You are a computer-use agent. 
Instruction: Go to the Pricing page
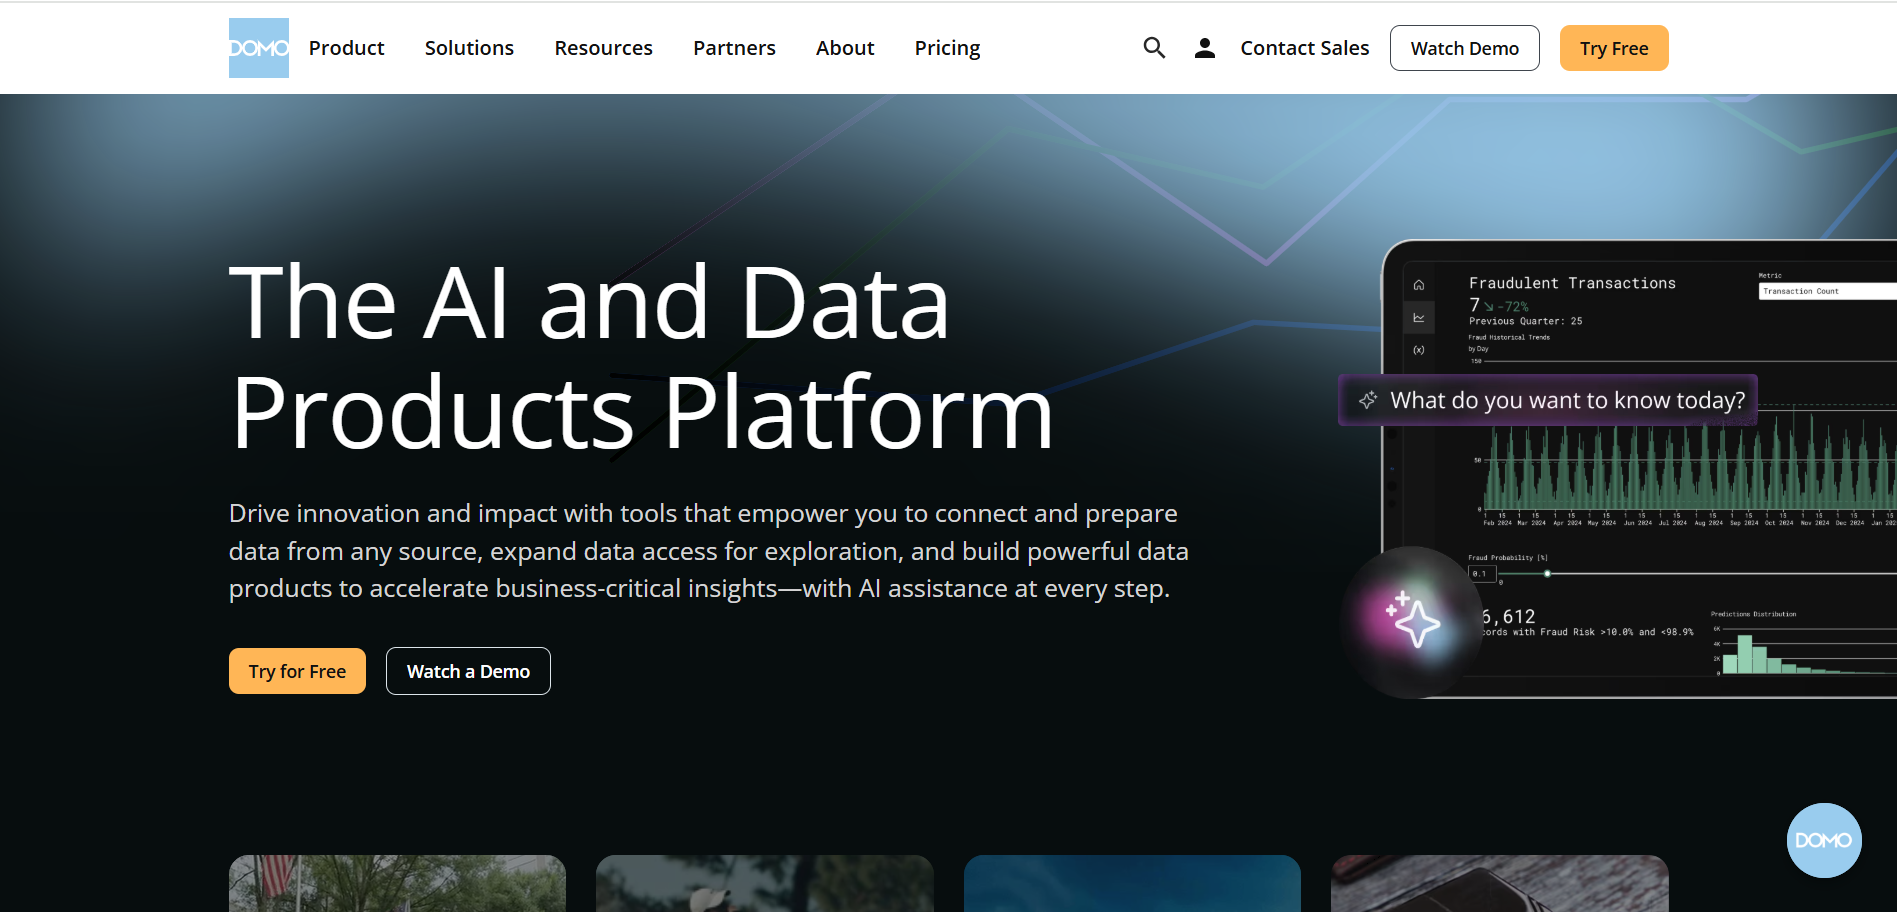click(x=947, y=48)
